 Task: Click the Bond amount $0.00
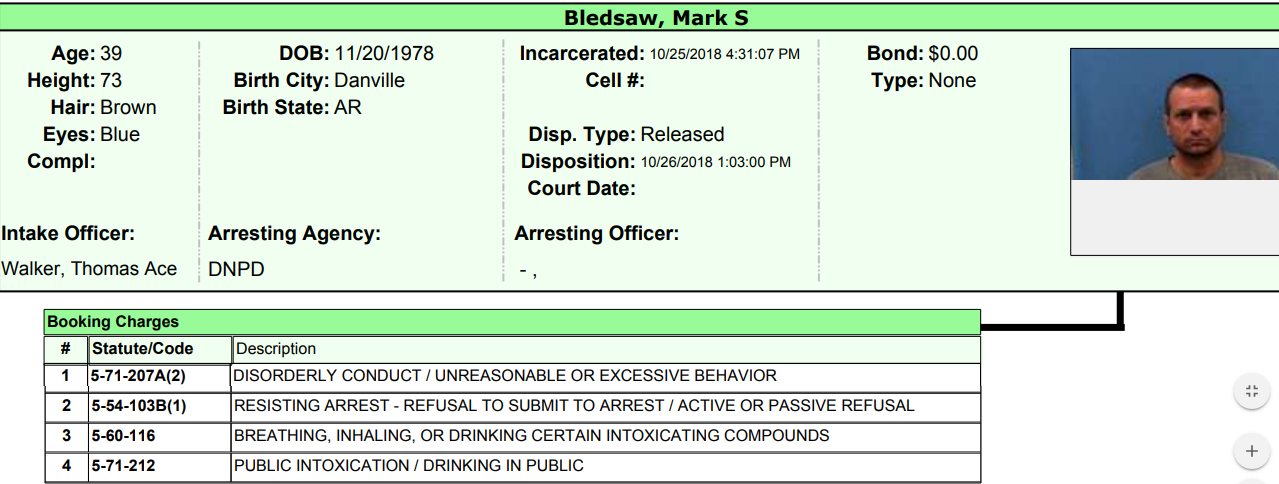tap(953, 54)
